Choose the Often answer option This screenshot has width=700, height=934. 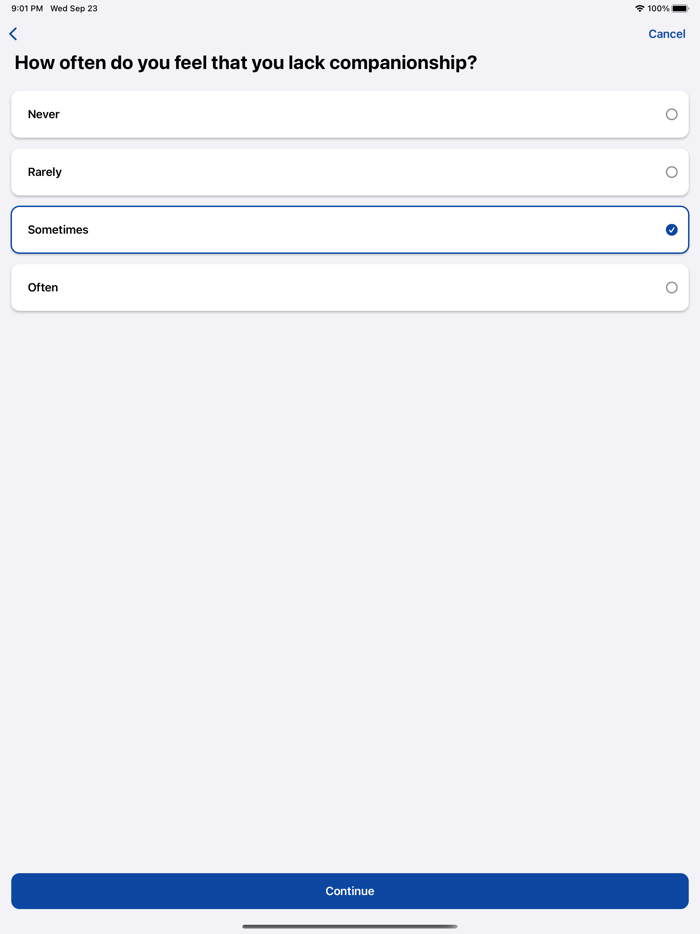349,287
